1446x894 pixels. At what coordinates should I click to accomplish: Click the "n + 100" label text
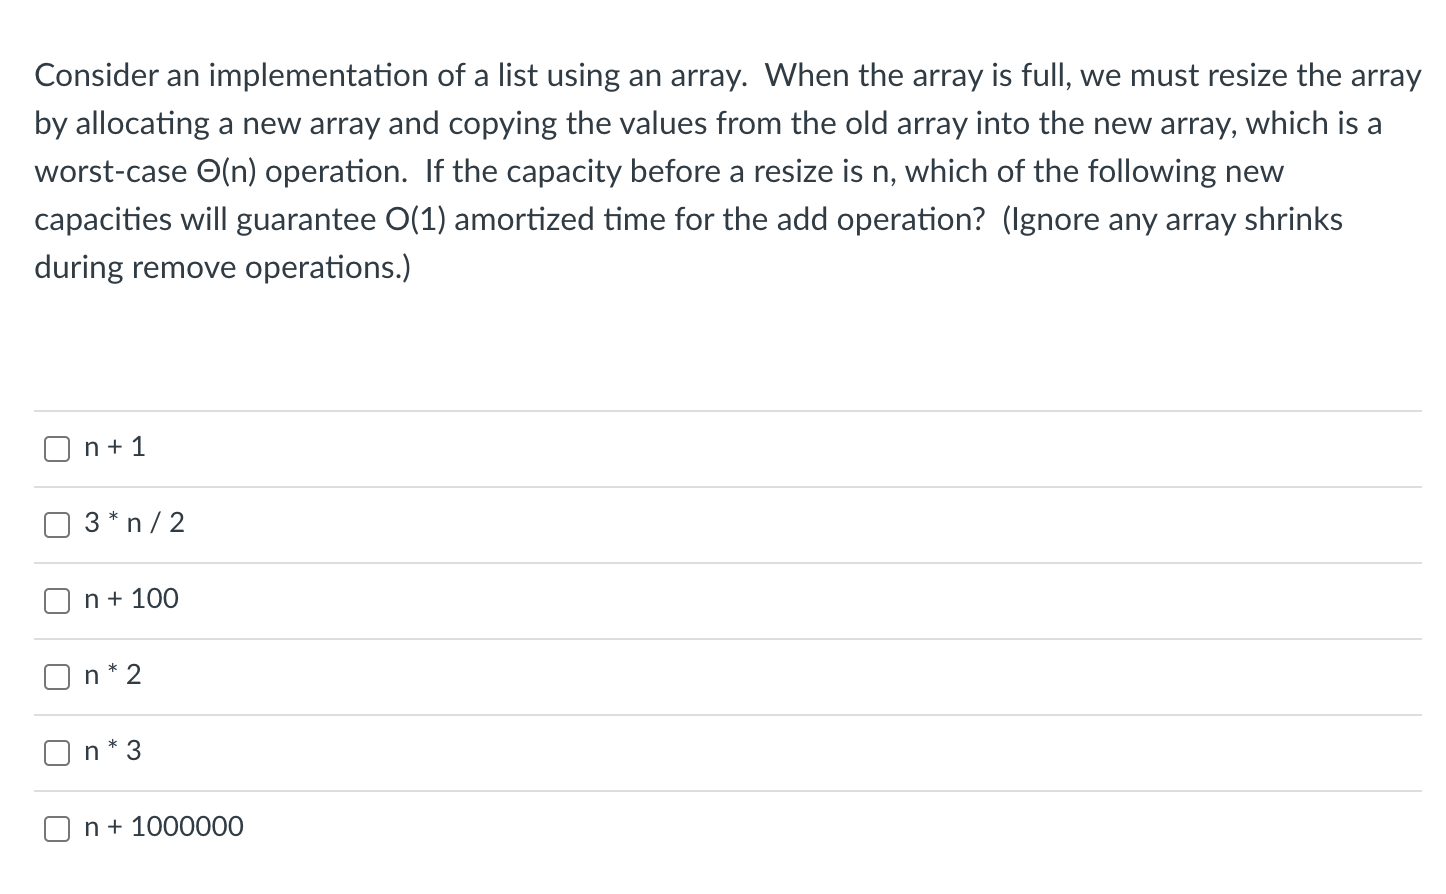click(132, 599)
